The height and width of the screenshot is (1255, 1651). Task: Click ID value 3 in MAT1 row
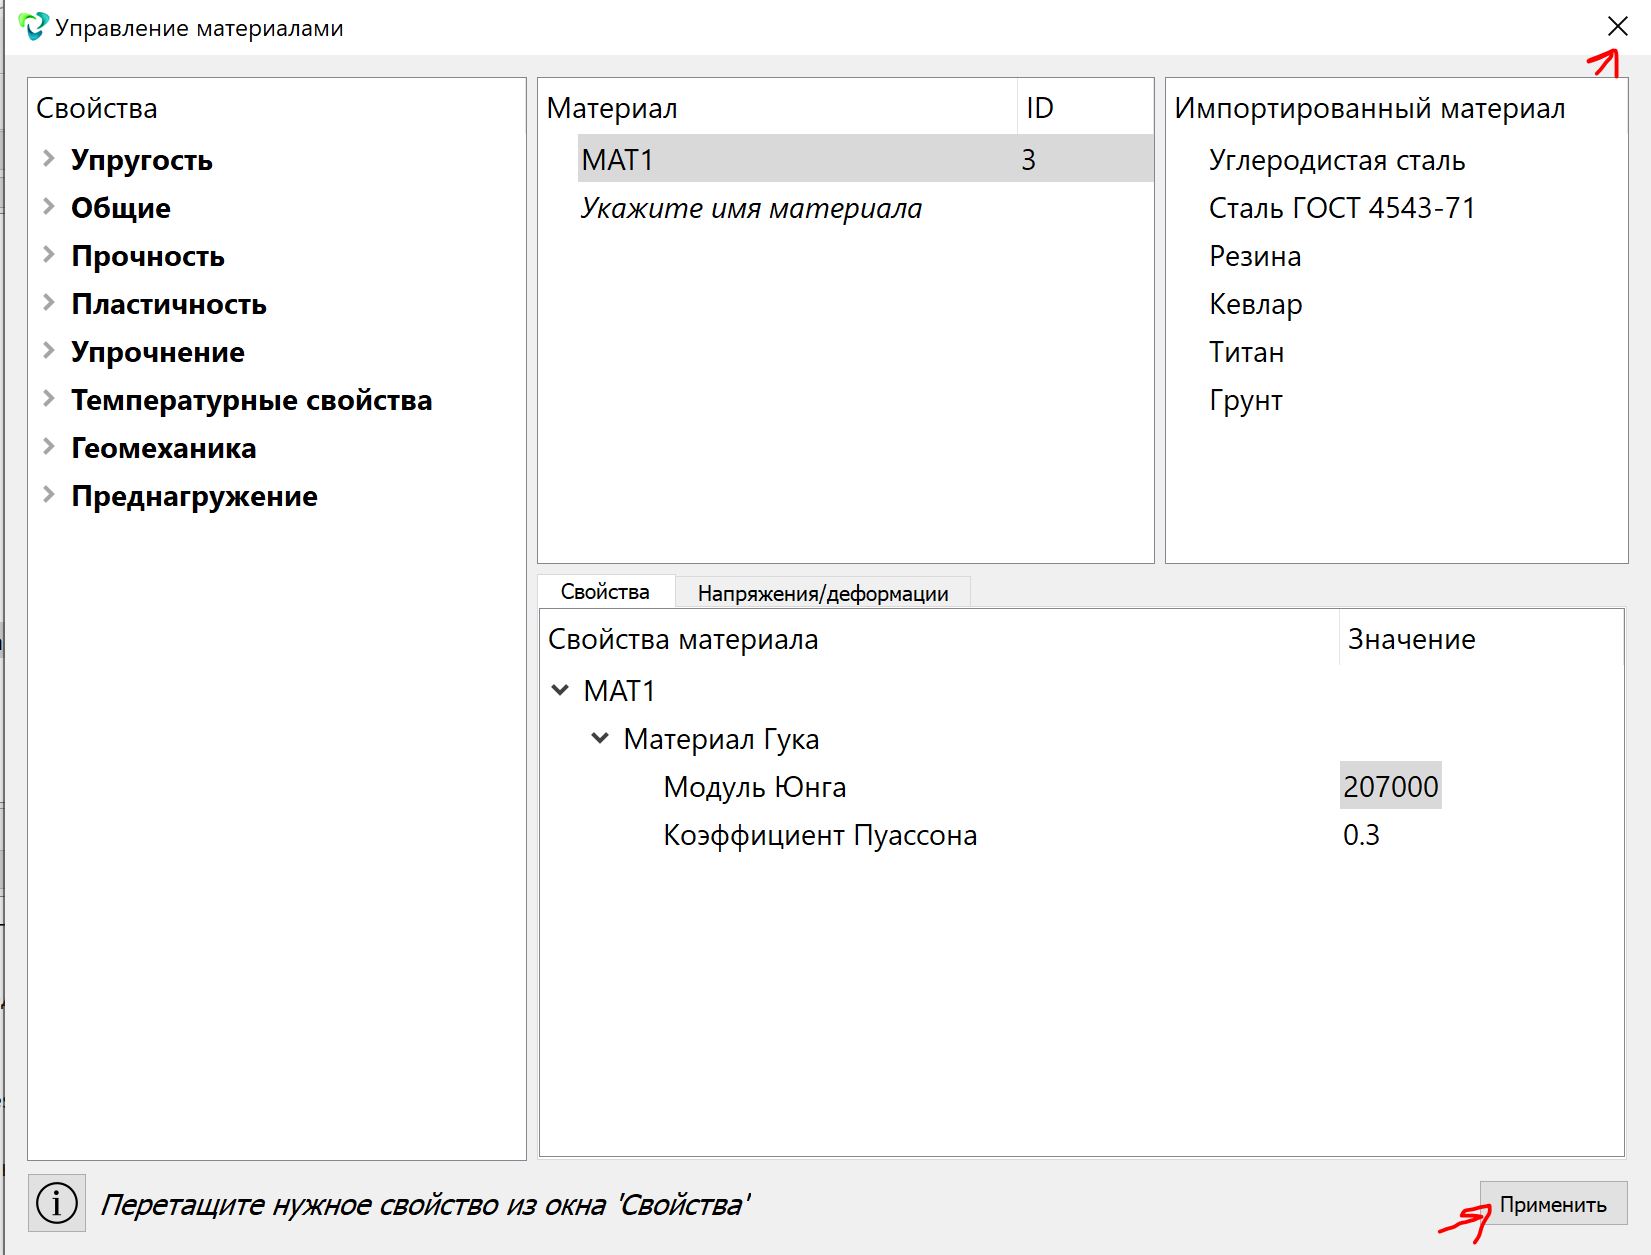pos(1028,160)
